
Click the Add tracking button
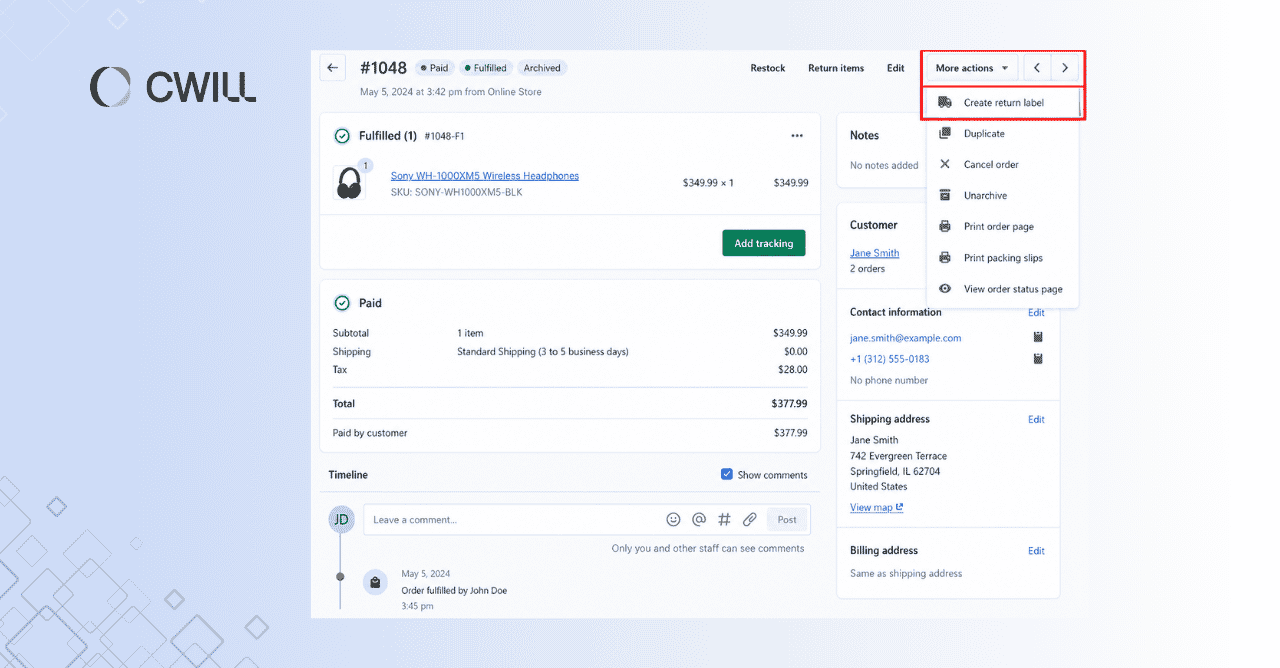coord(763,243)
